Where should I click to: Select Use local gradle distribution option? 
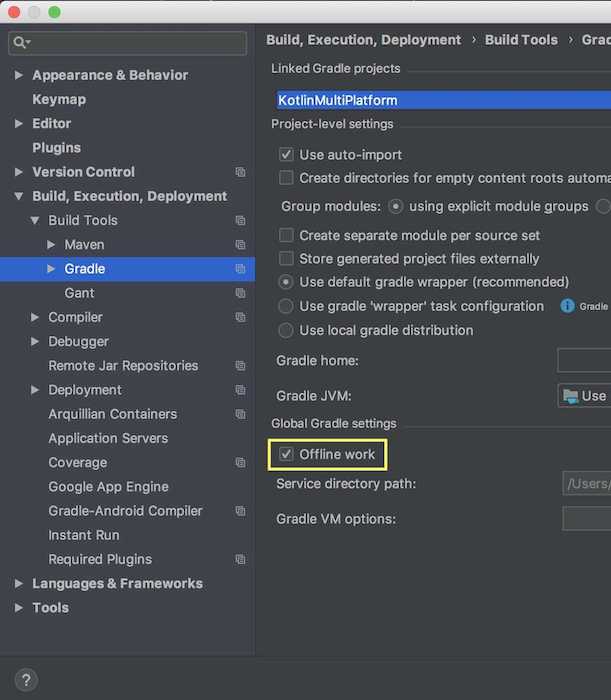(286, 330)
